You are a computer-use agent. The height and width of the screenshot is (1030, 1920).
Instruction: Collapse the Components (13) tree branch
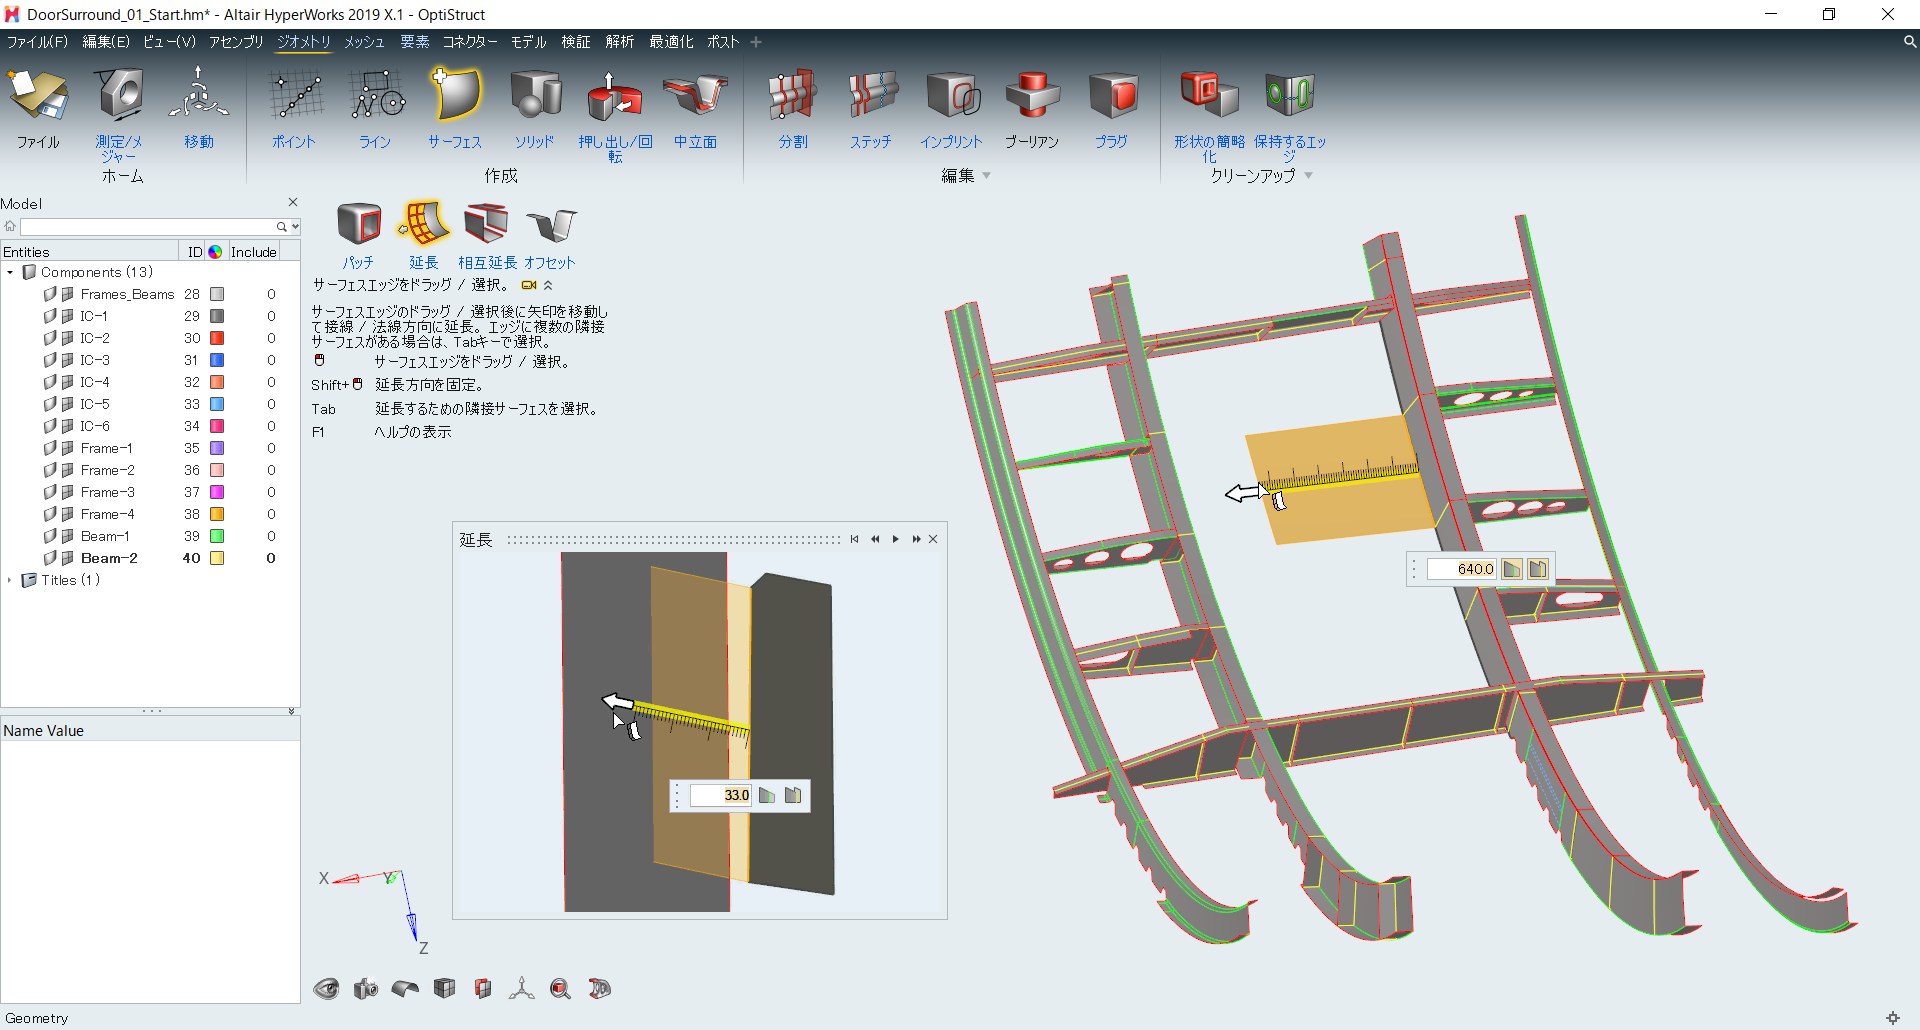coord(10,271)
